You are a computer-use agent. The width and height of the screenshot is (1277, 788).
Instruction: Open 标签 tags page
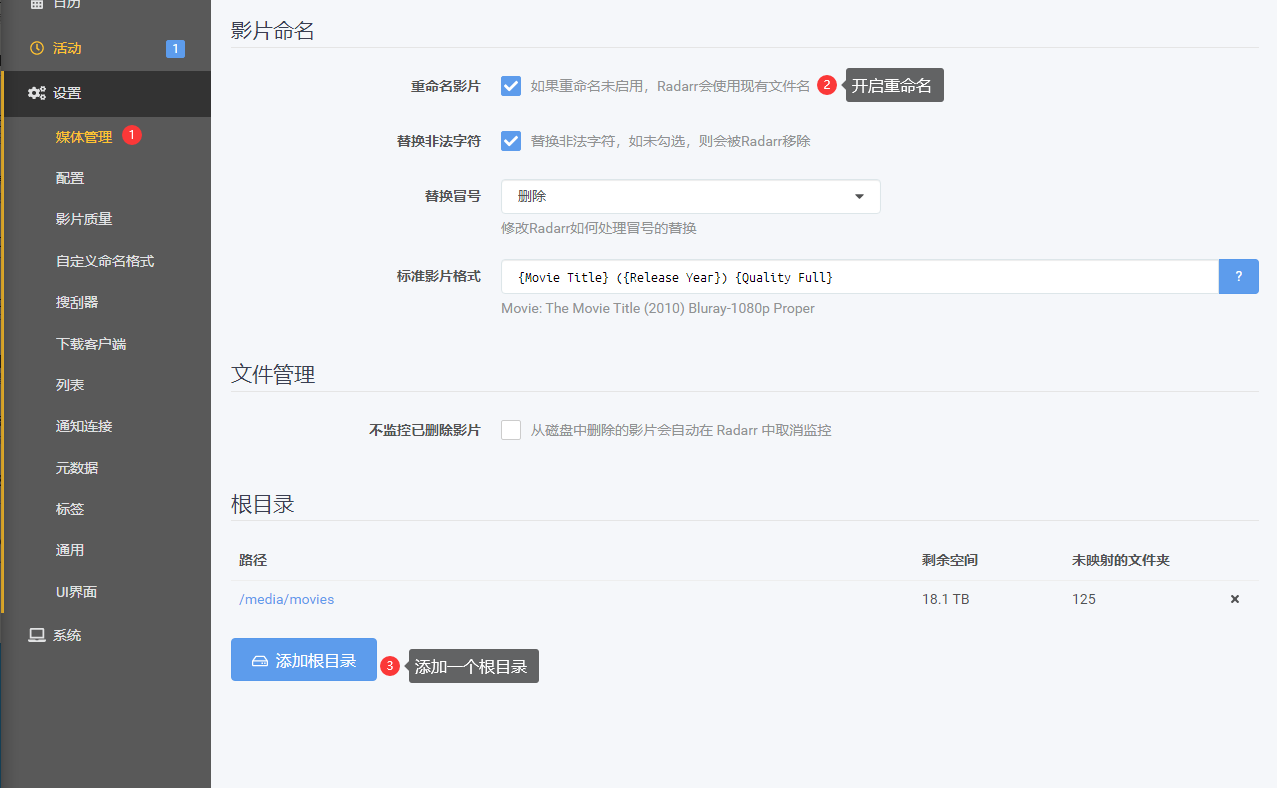(70, 509)
